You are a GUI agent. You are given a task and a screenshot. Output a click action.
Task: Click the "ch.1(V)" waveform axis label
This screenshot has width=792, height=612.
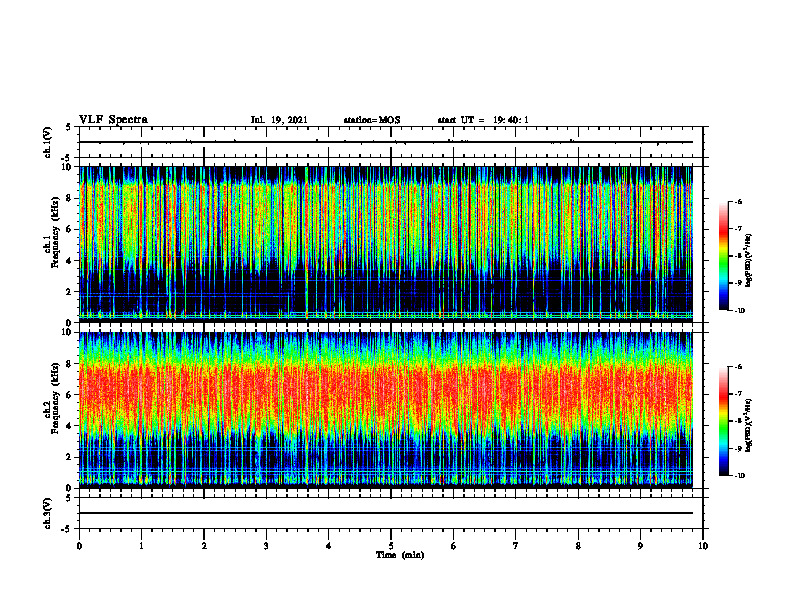click(x=48, y=142)
